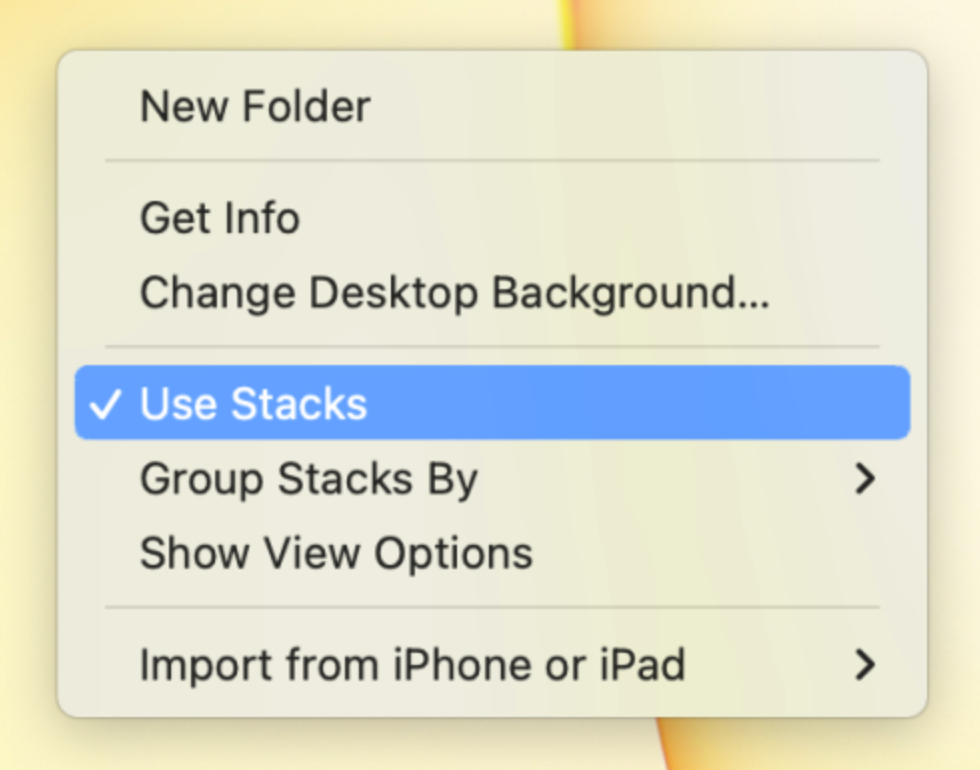
Task: Select New Folder at the top of the menu
Action: click(x=255, y=106)
